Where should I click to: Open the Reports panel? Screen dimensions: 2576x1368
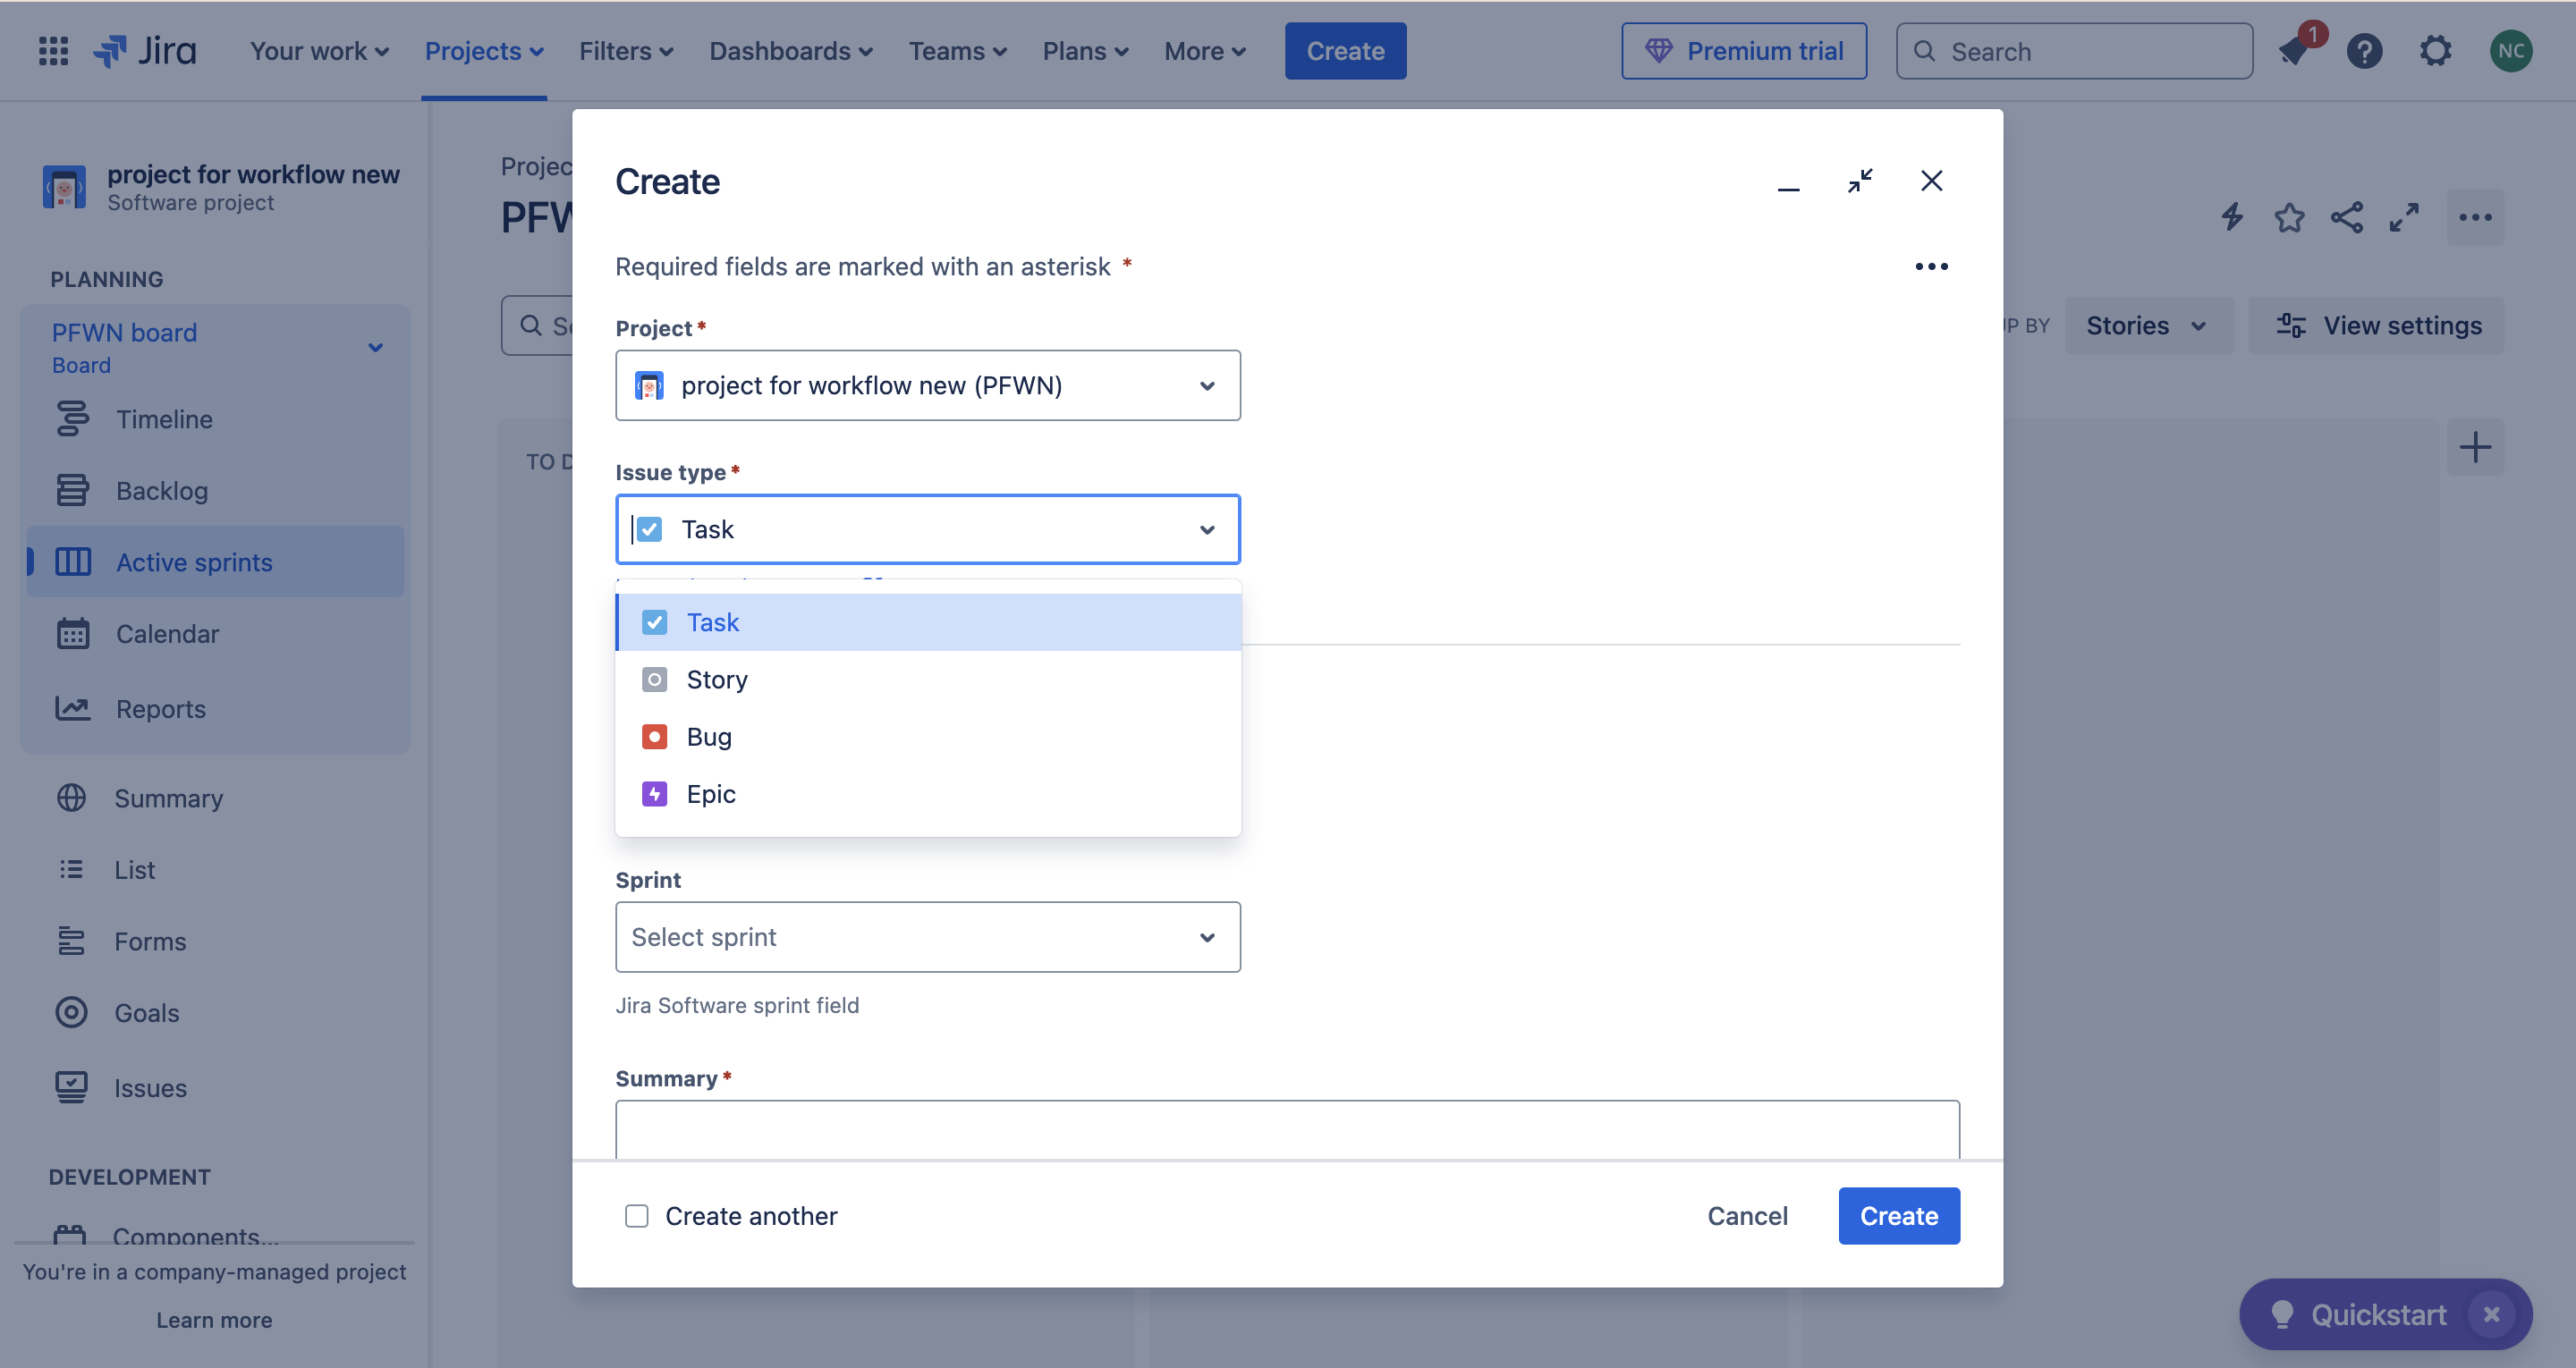(160, 708)
